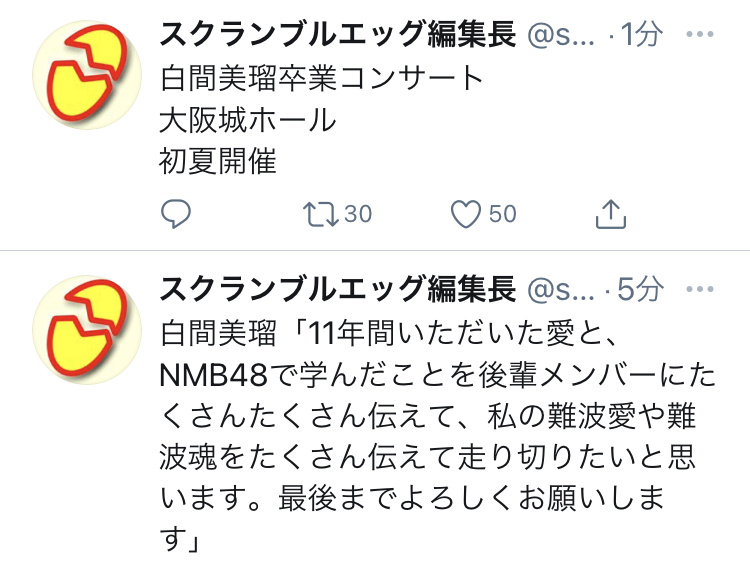Open more options on the 5分 tweet
Screen dimensions: 750x565
coord(700,289)
